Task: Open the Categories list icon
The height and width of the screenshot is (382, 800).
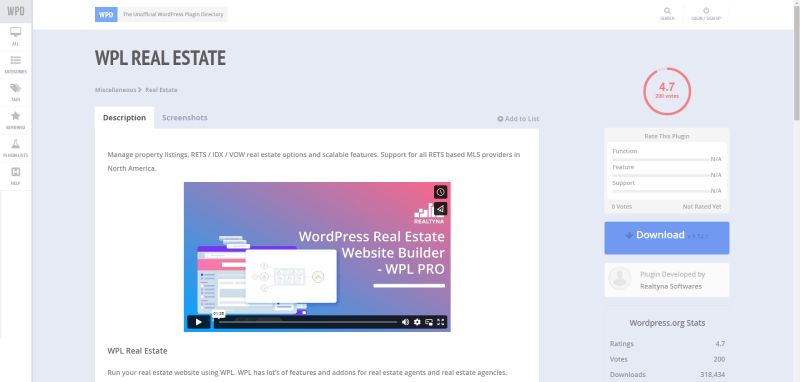Action: (15, 60)
